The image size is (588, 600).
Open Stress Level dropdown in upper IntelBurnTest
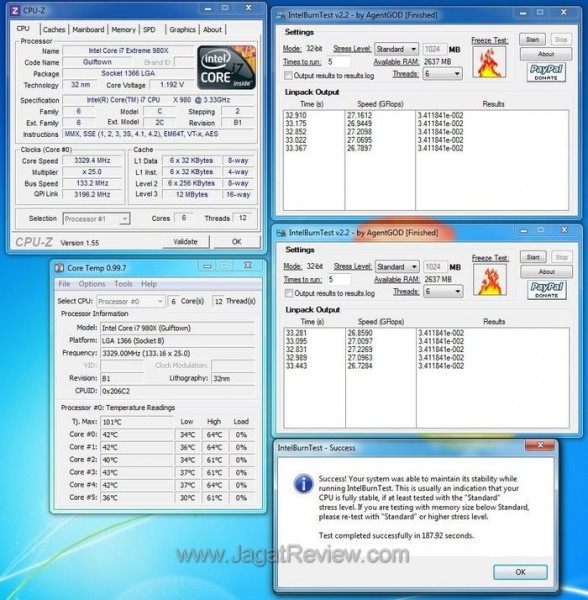[396, 49]
